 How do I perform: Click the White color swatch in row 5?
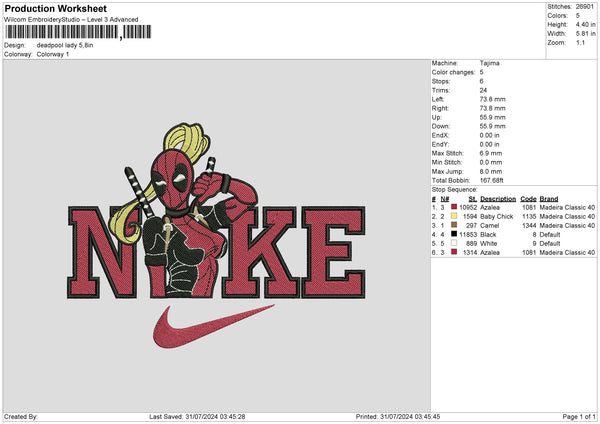pos(454,243)
